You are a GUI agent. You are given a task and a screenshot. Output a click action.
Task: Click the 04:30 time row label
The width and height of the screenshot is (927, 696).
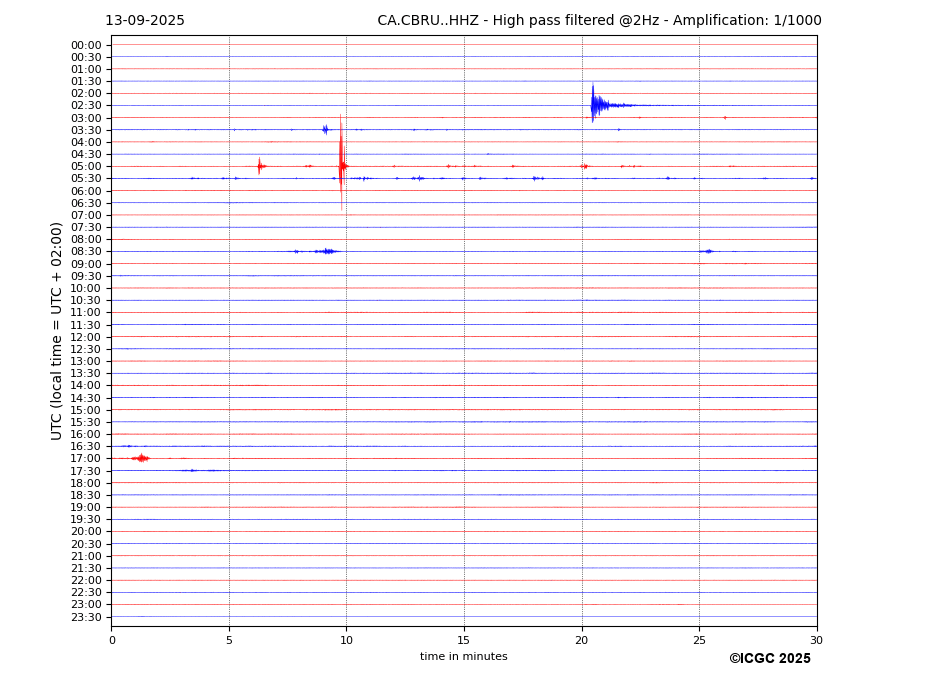pyautogui.click(x=86, y=154)
